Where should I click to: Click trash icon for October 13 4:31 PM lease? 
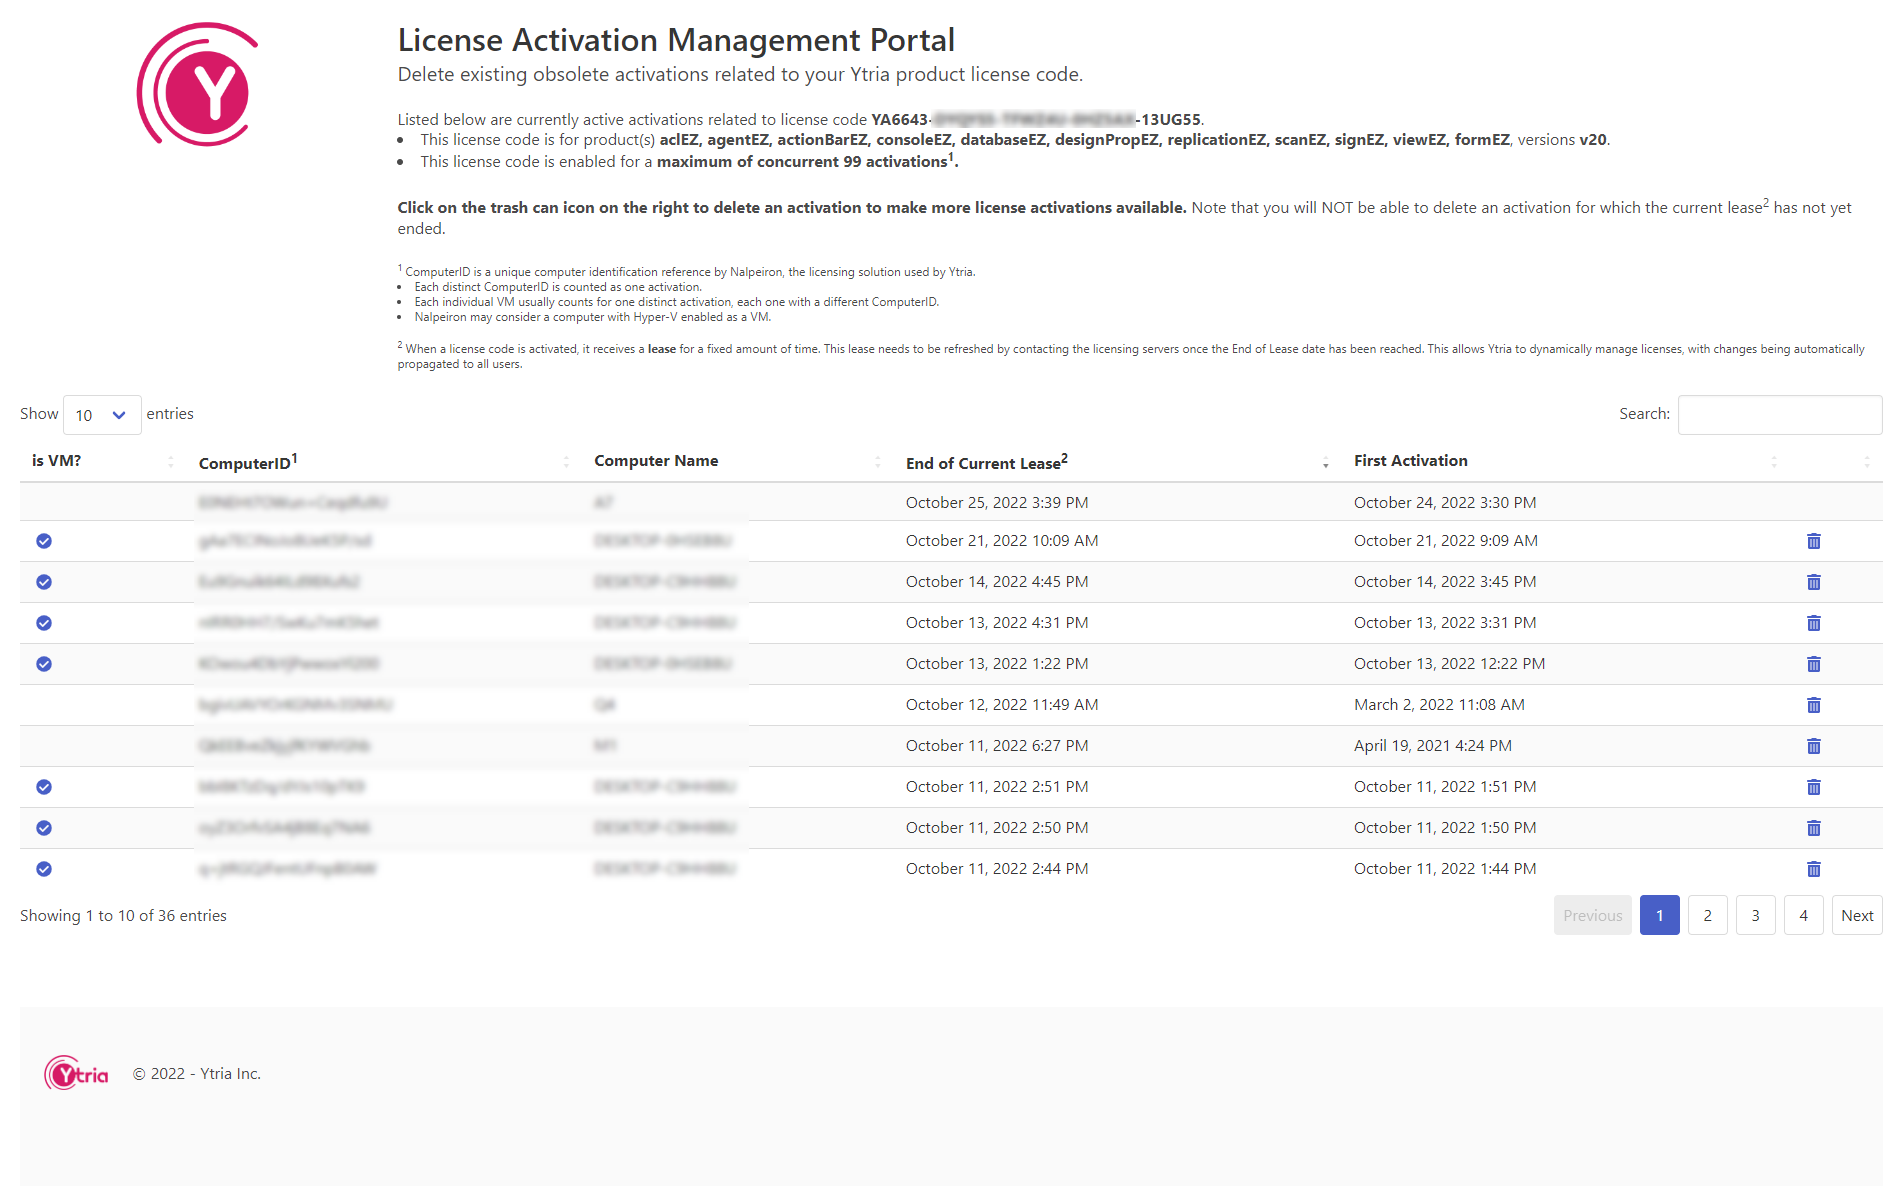point(1813,623)
